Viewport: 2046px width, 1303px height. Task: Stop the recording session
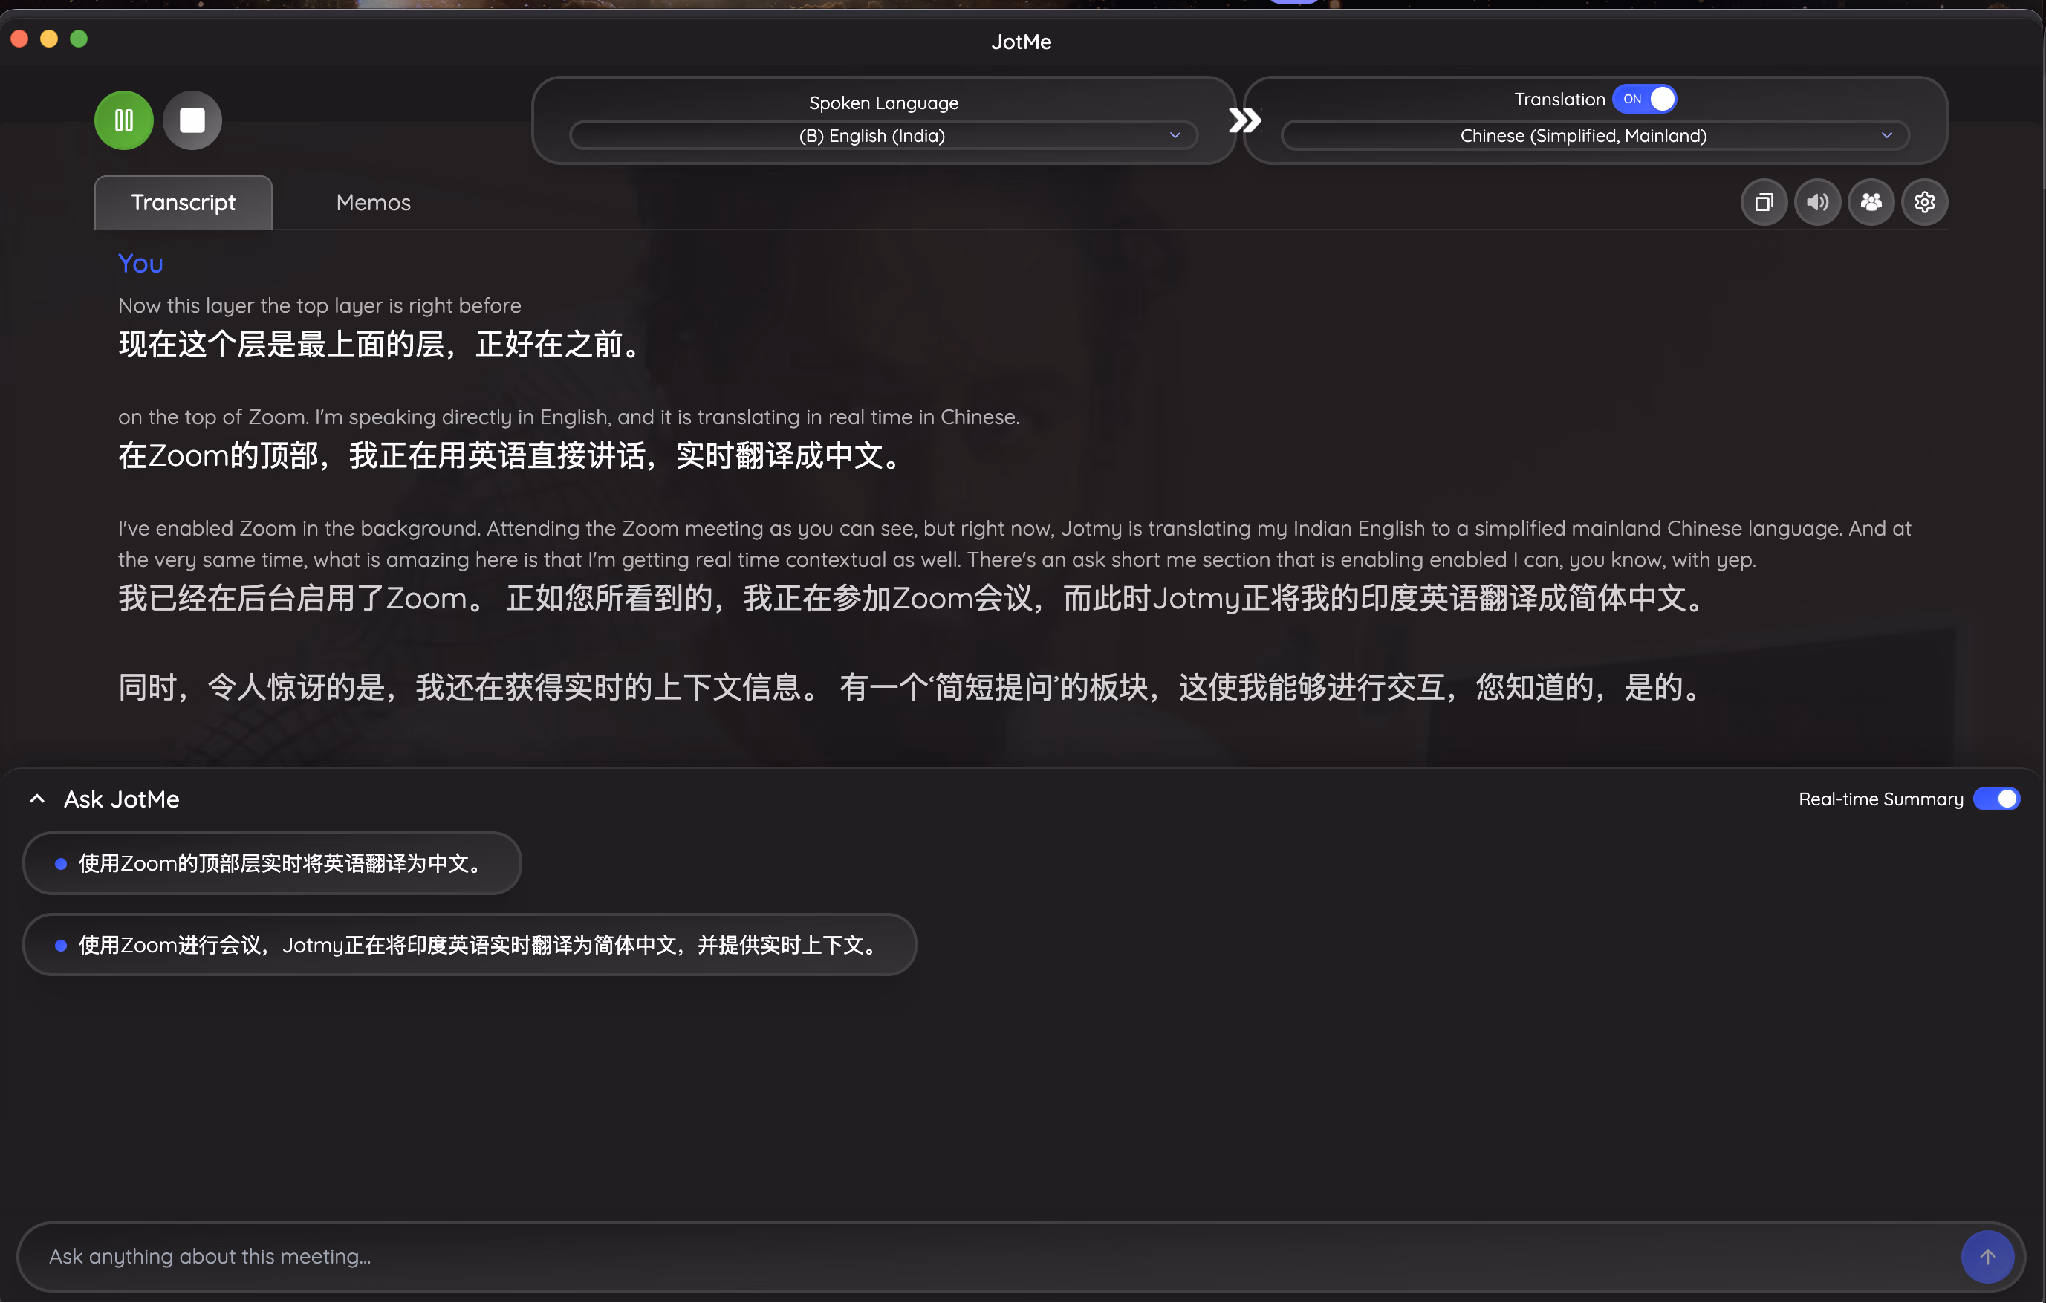coord(192,121)
